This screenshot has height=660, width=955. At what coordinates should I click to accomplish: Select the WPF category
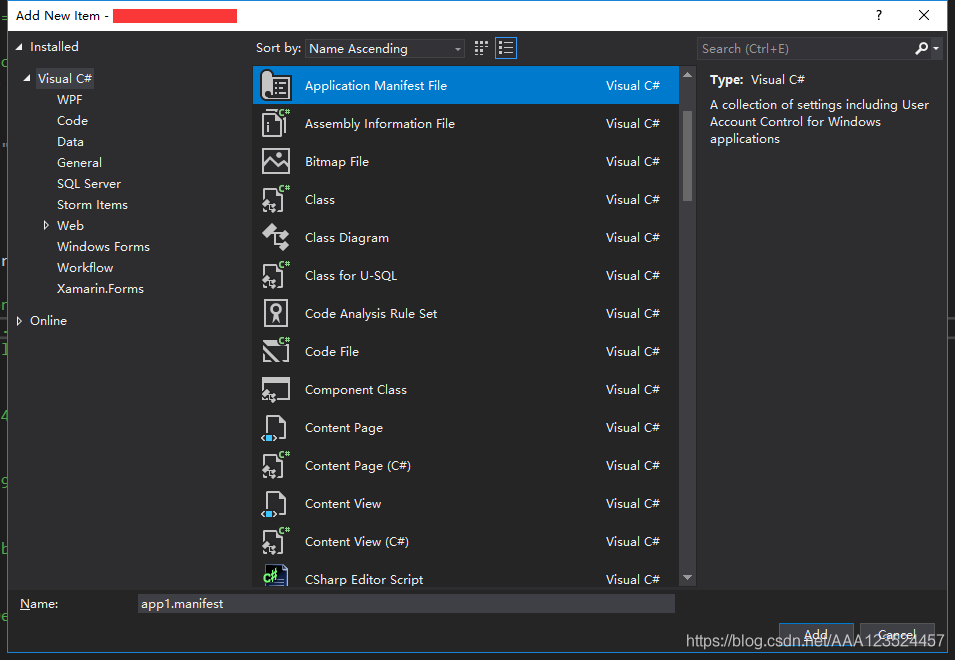[x=69, y=99]
